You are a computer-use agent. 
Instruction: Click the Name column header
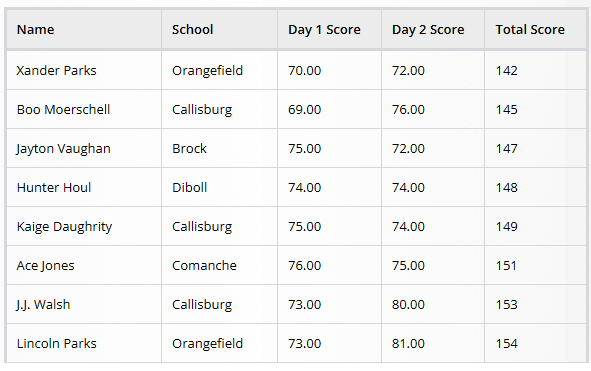point(84,29)
